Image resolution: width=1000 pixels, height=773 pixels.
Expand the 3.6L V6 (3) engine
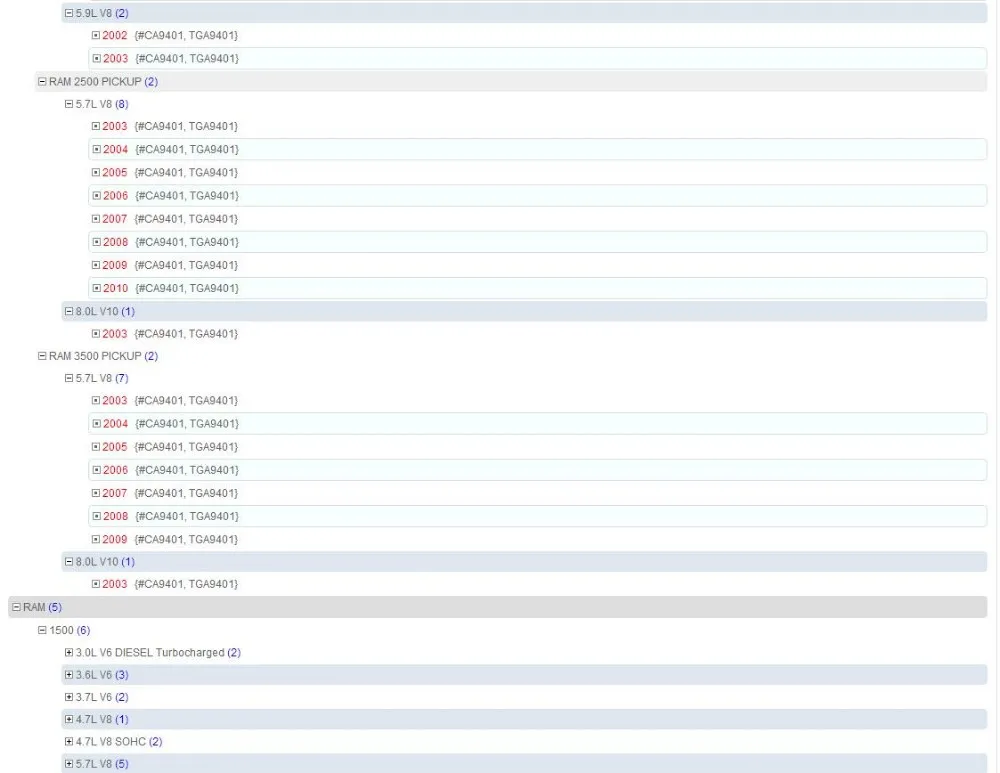pyautogui.click(x=69, y=675)
